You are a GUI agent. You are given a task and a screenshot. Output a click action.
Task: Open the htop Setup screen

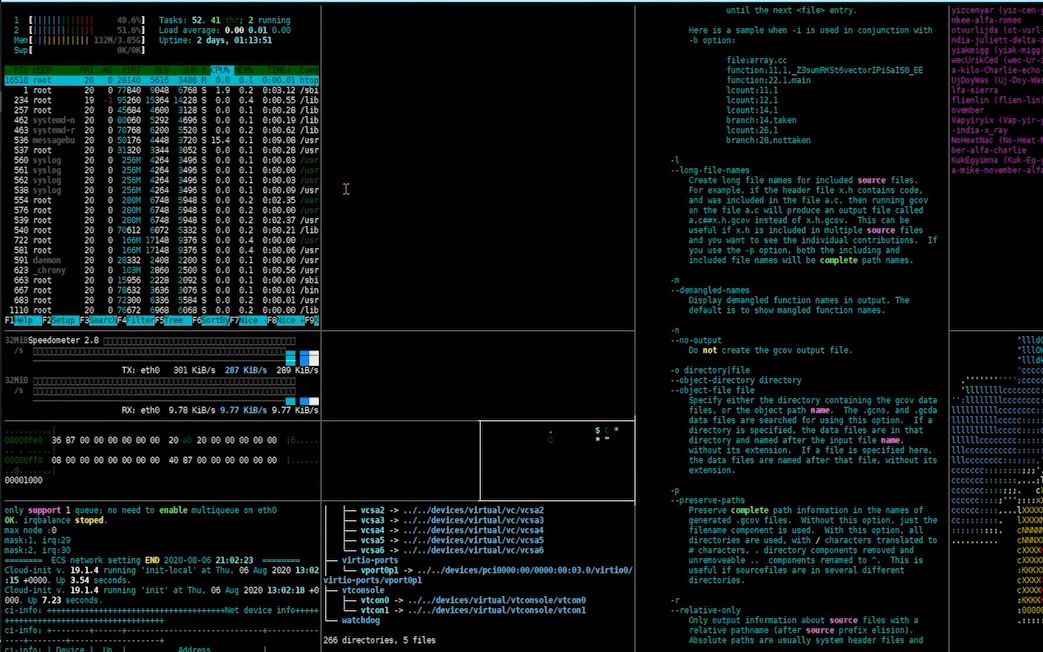60,321
